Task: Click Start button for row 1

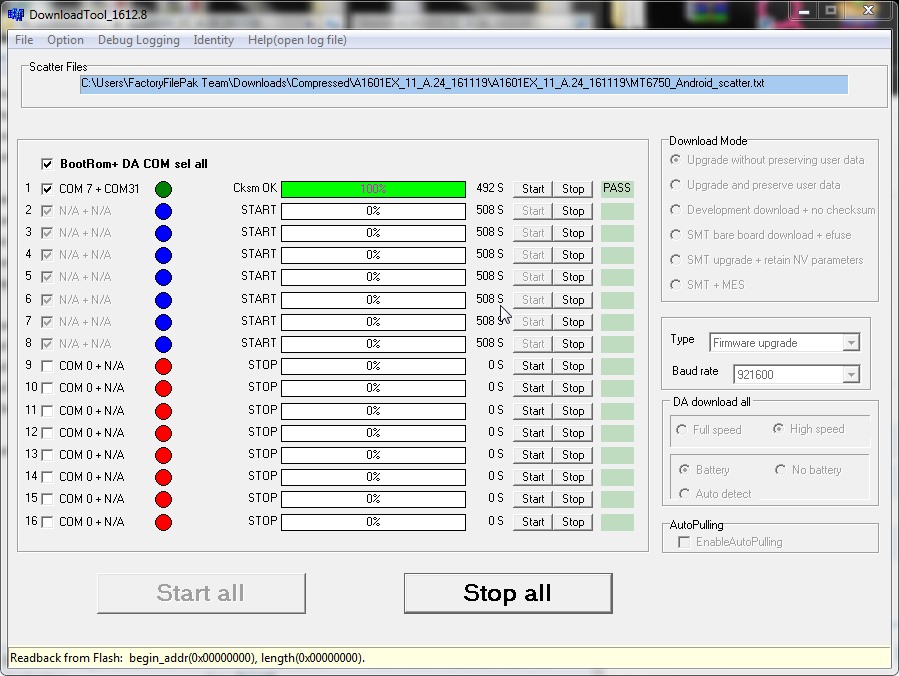Action: pyautogui.click(x=533, y=189)
